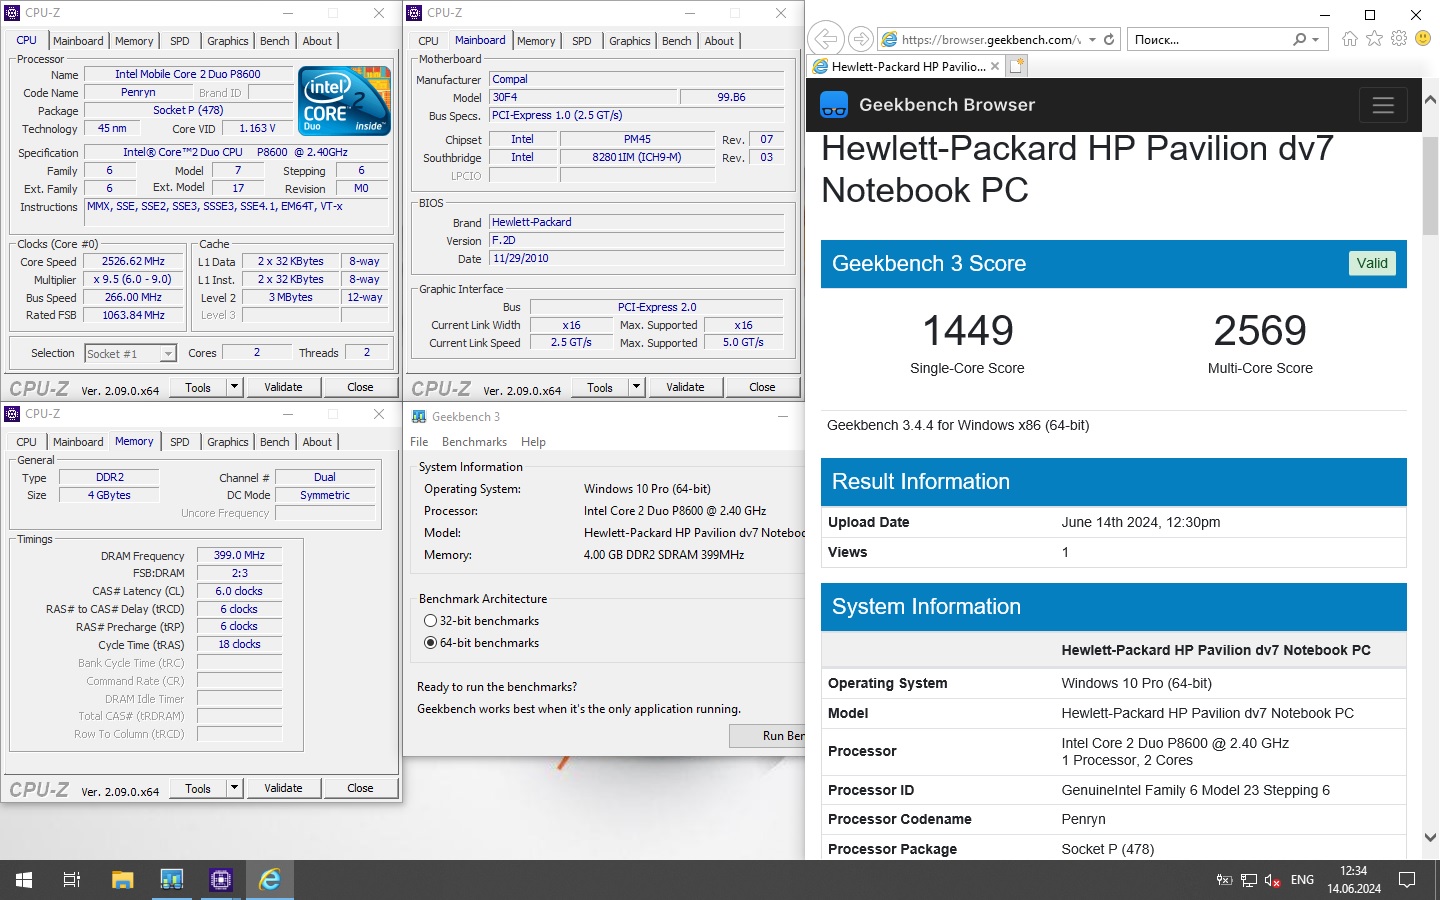Click the Geekbench Browser logo icon

click(834, 105)
